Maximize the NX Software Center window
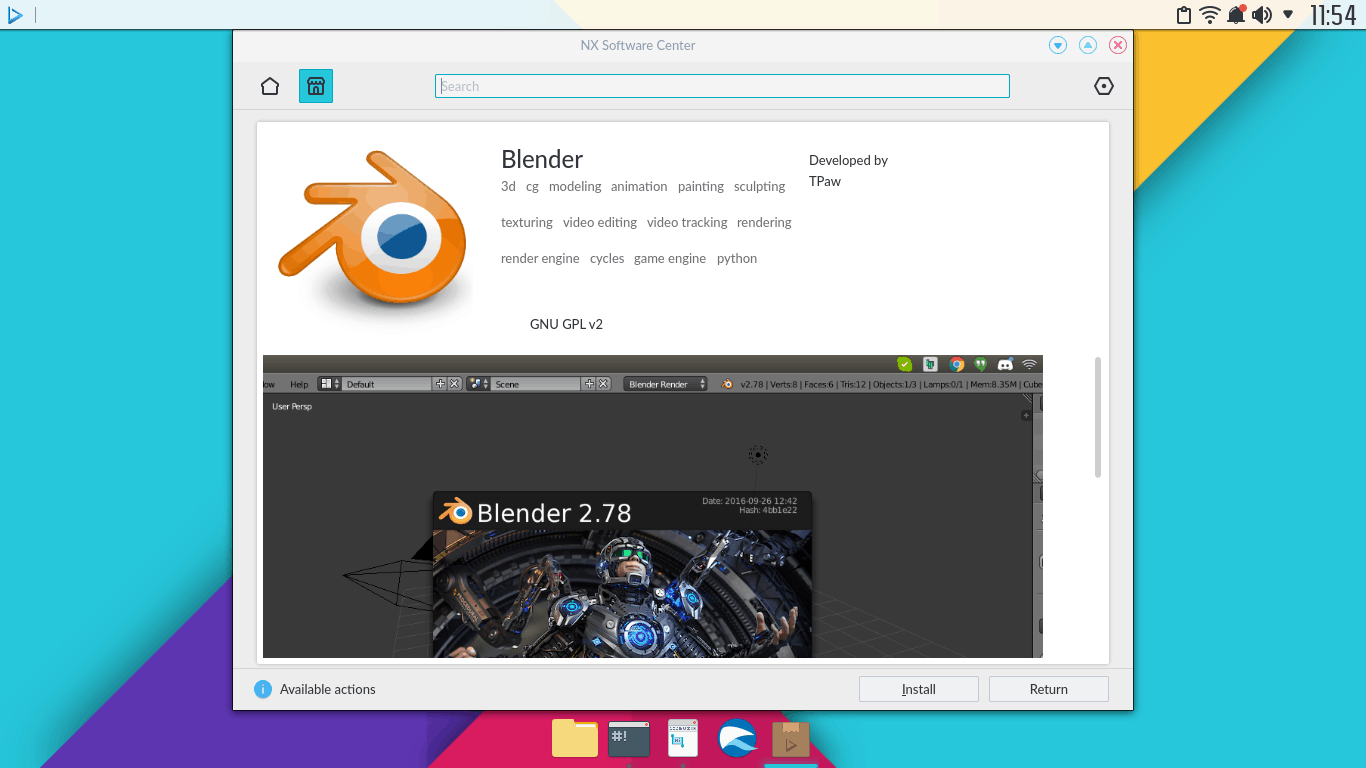The image size is (1366, 768). point(1088,45)
